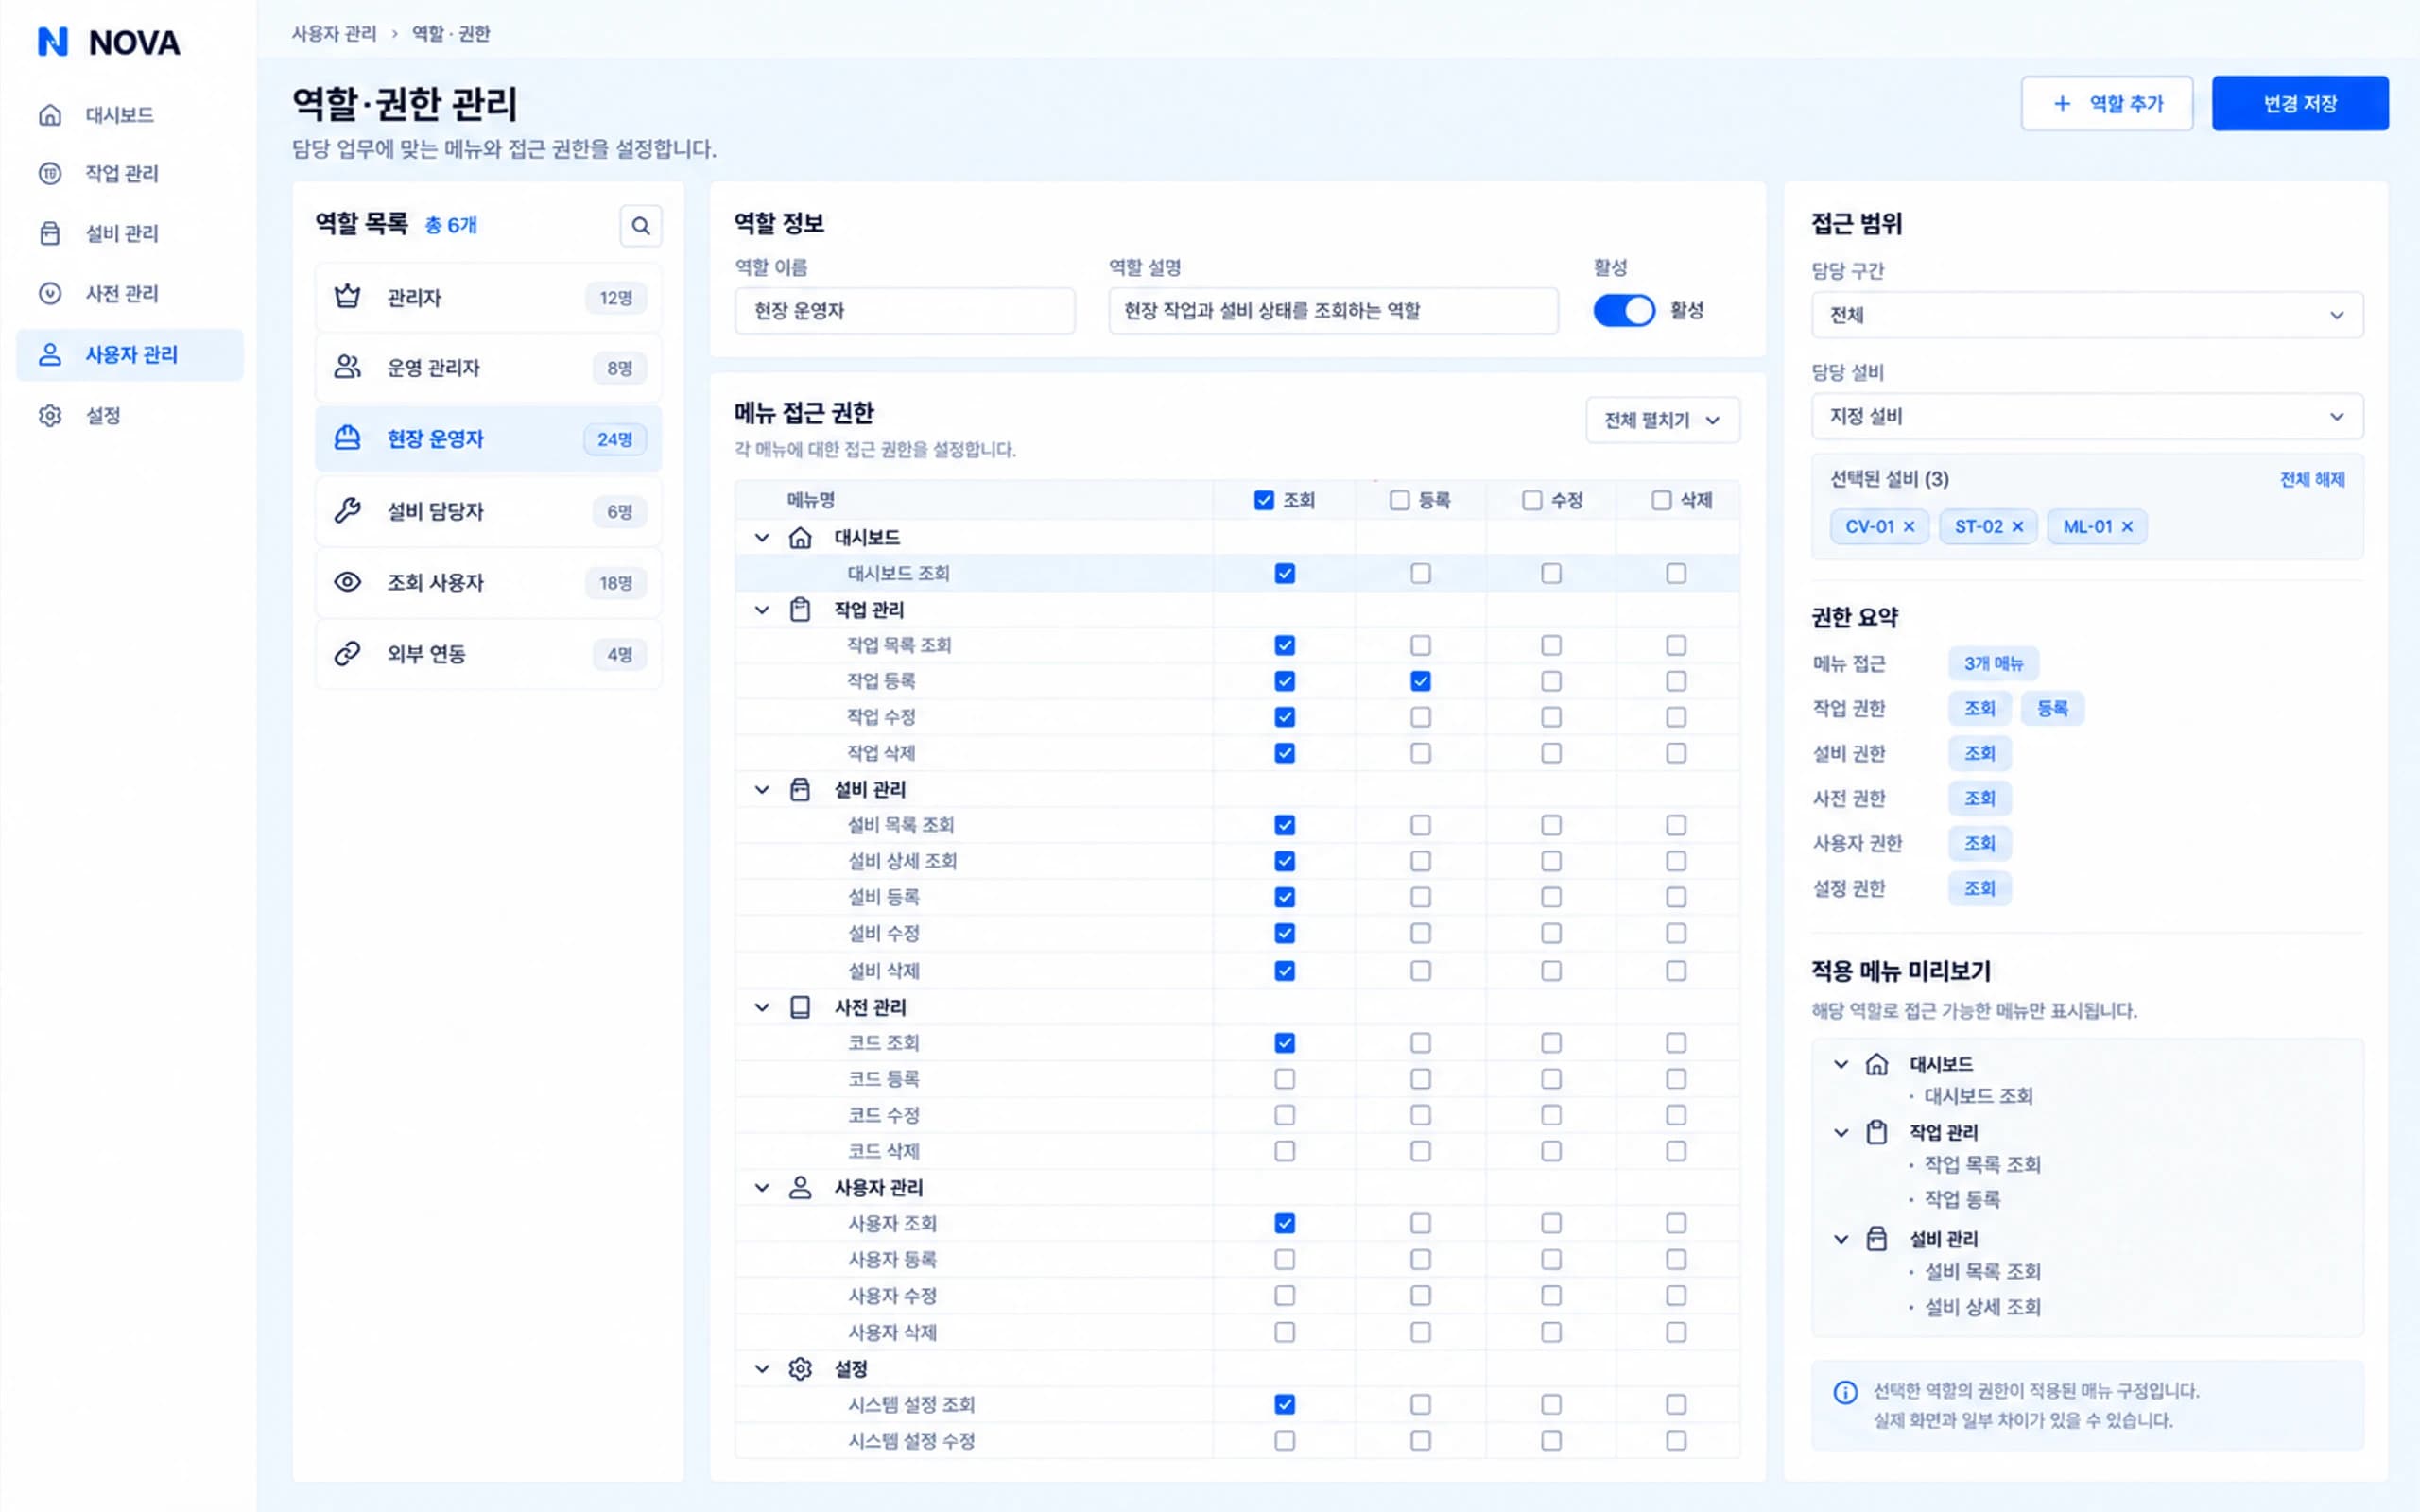
Task: Uncheck 조회 for the 대시보드 조회 row
Action: [1285, 574]
